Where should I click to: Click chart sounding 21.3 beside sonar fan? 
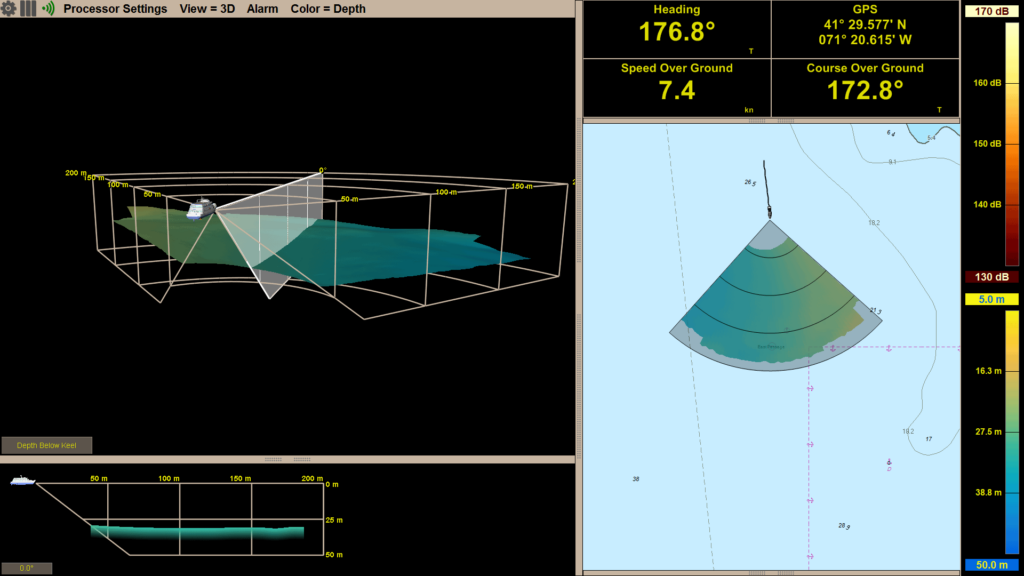(876, 311)
